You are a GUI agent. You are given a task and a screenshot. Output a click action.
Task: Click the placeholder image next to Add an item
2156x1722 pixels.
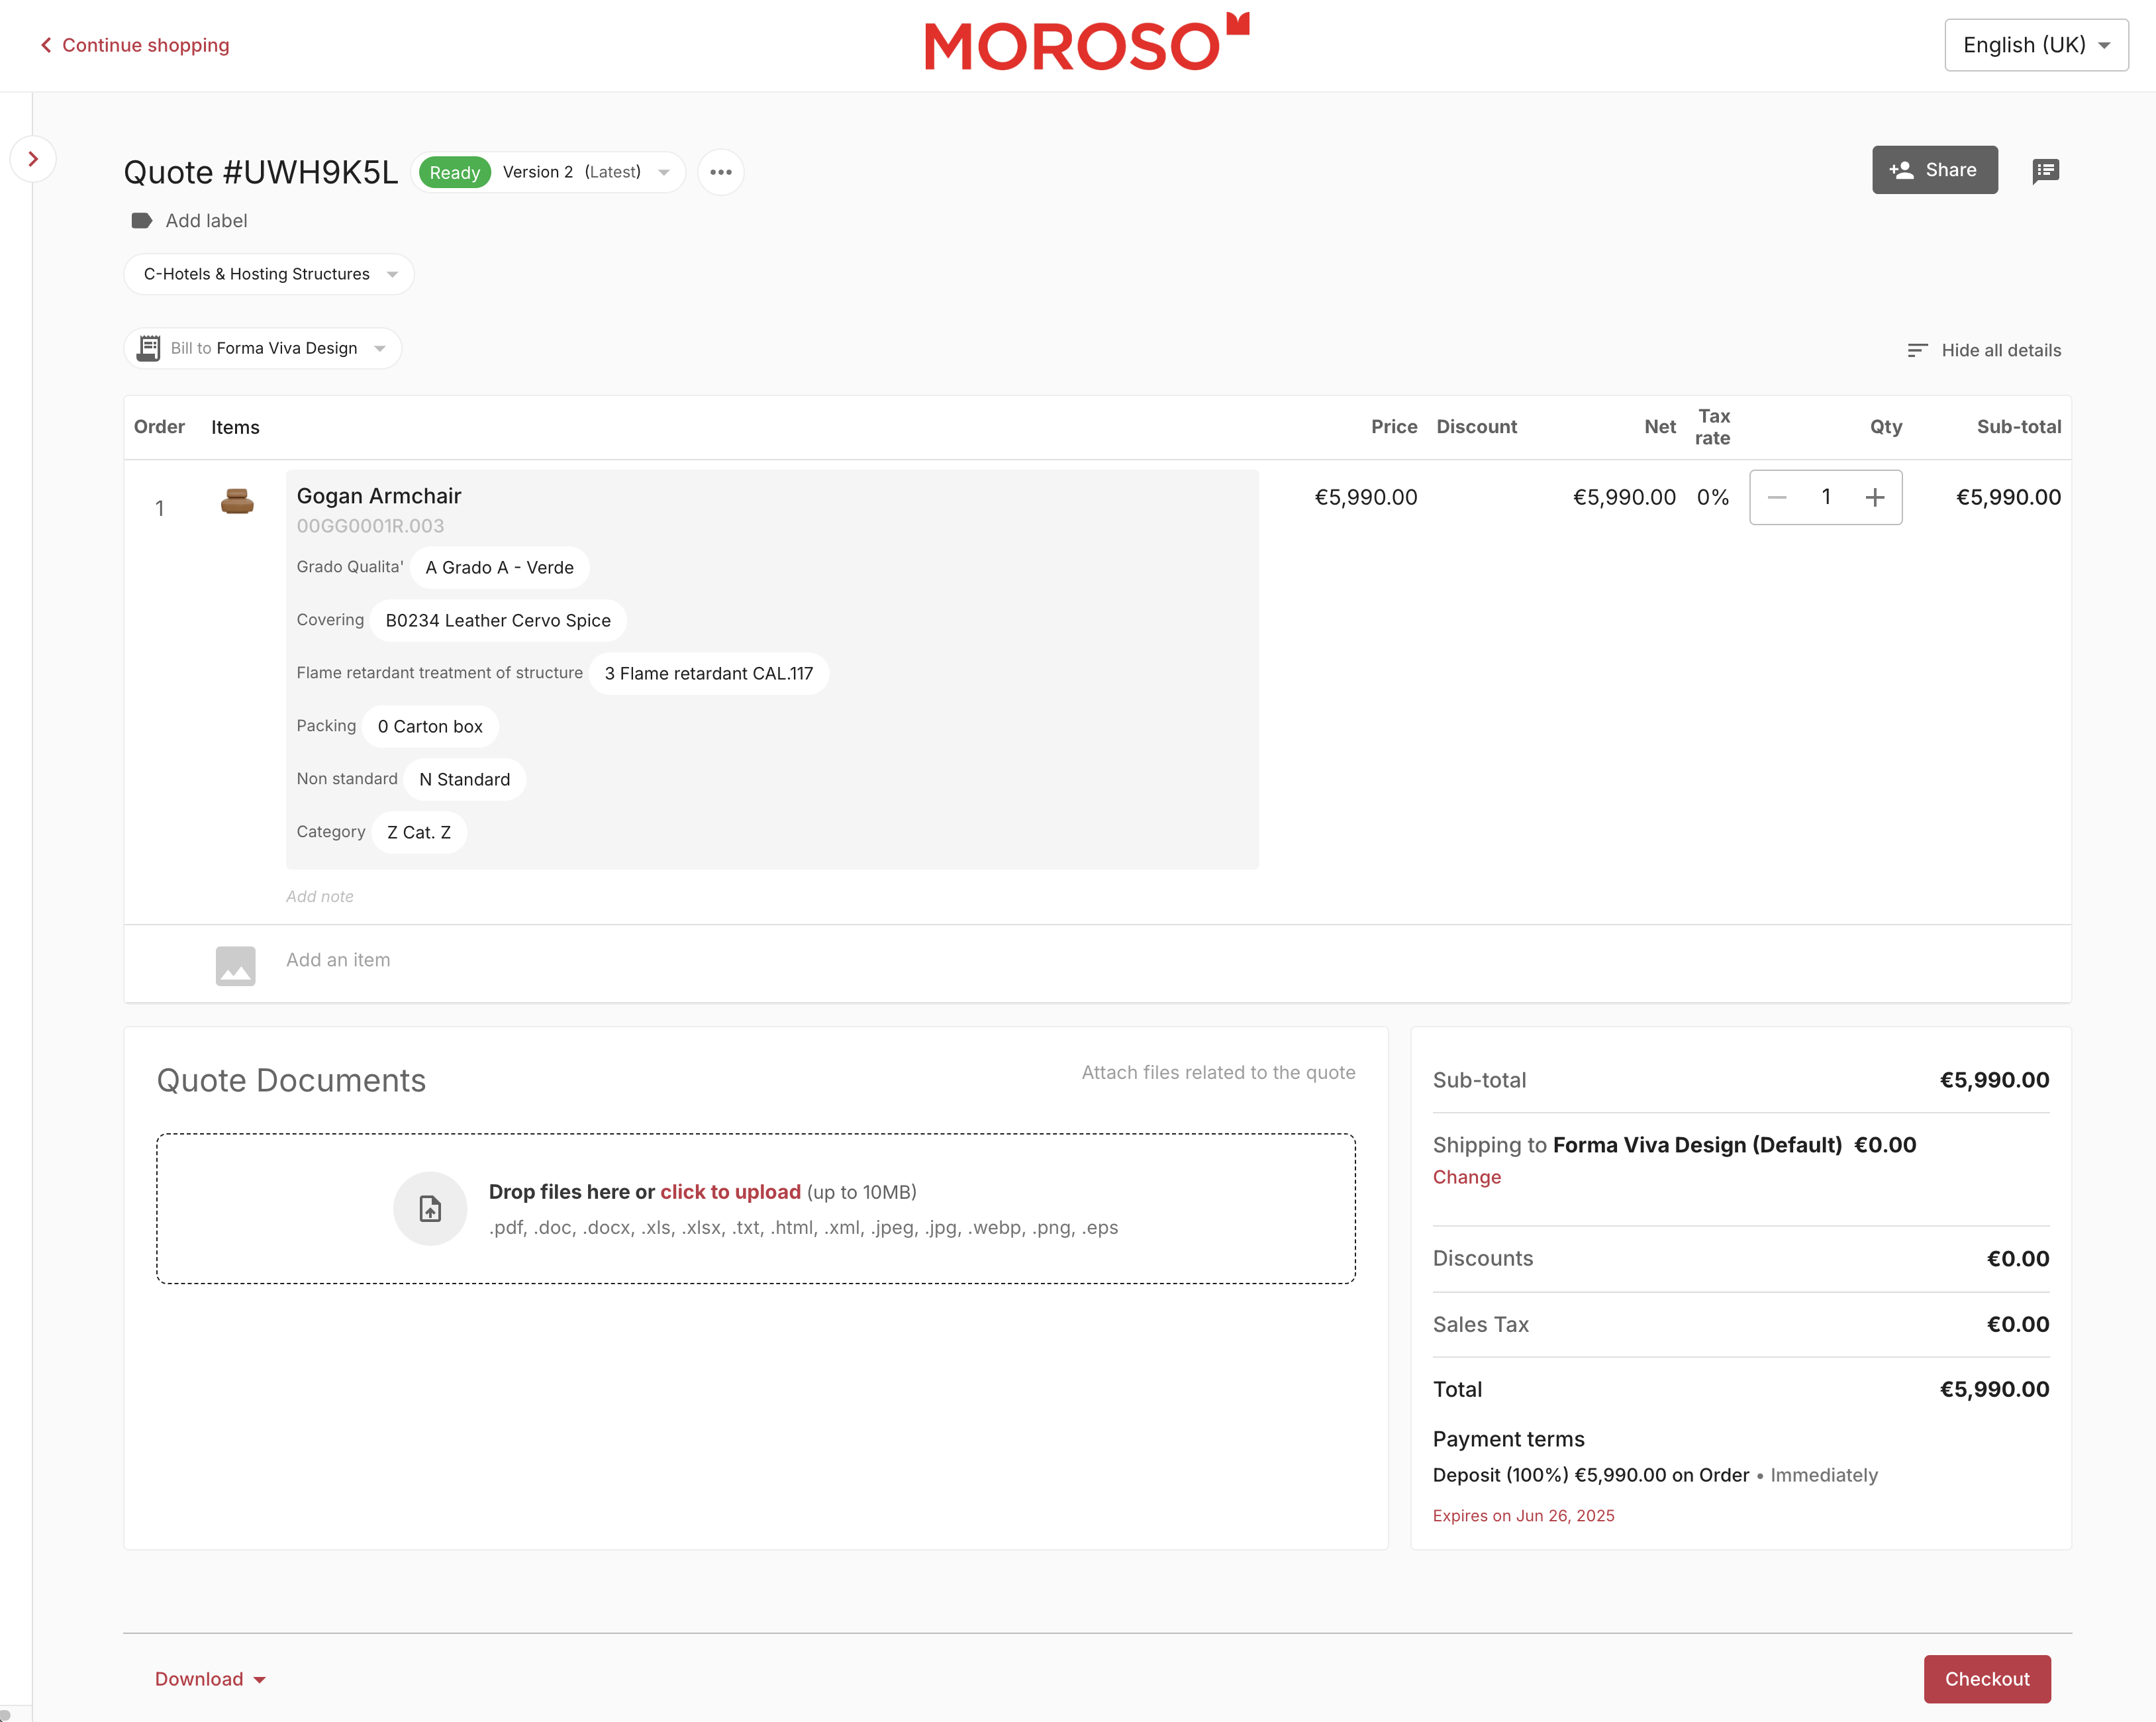click(236, 965)
